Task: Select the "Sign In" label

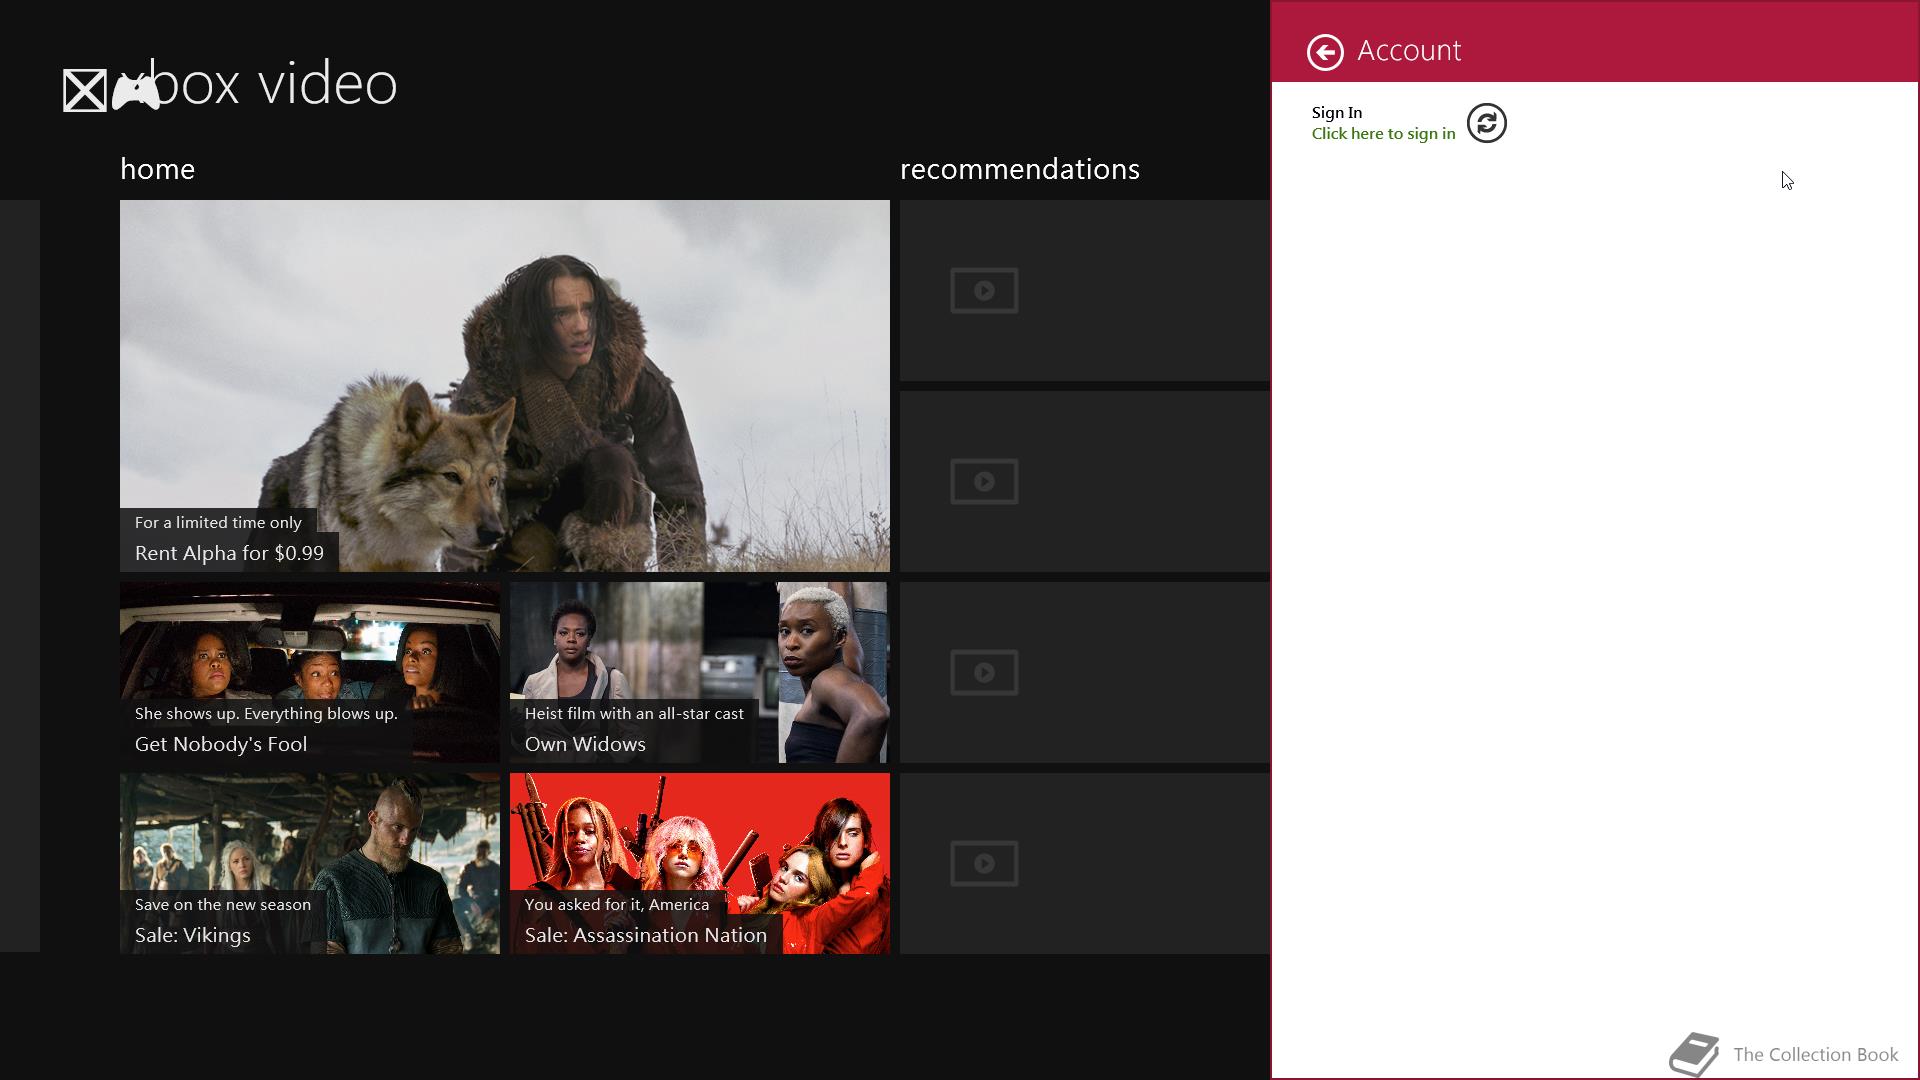Action: [1337, 113]
